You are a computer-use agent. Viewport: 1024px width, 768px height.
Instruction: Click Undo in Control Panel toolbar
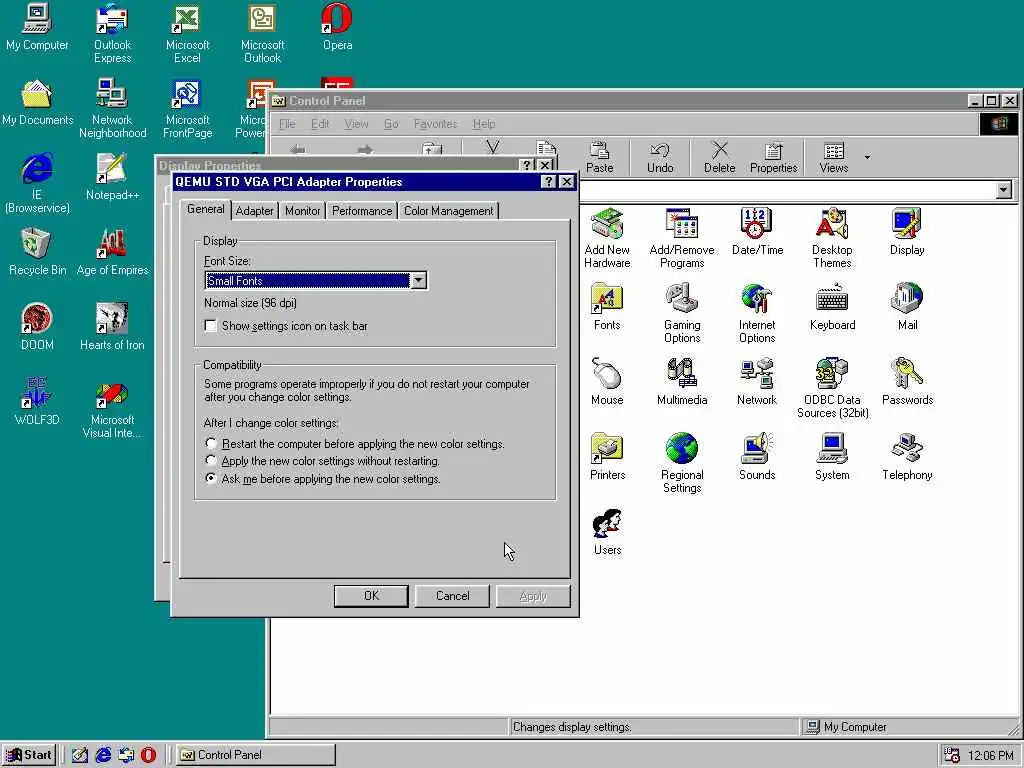tap(660, 157)
